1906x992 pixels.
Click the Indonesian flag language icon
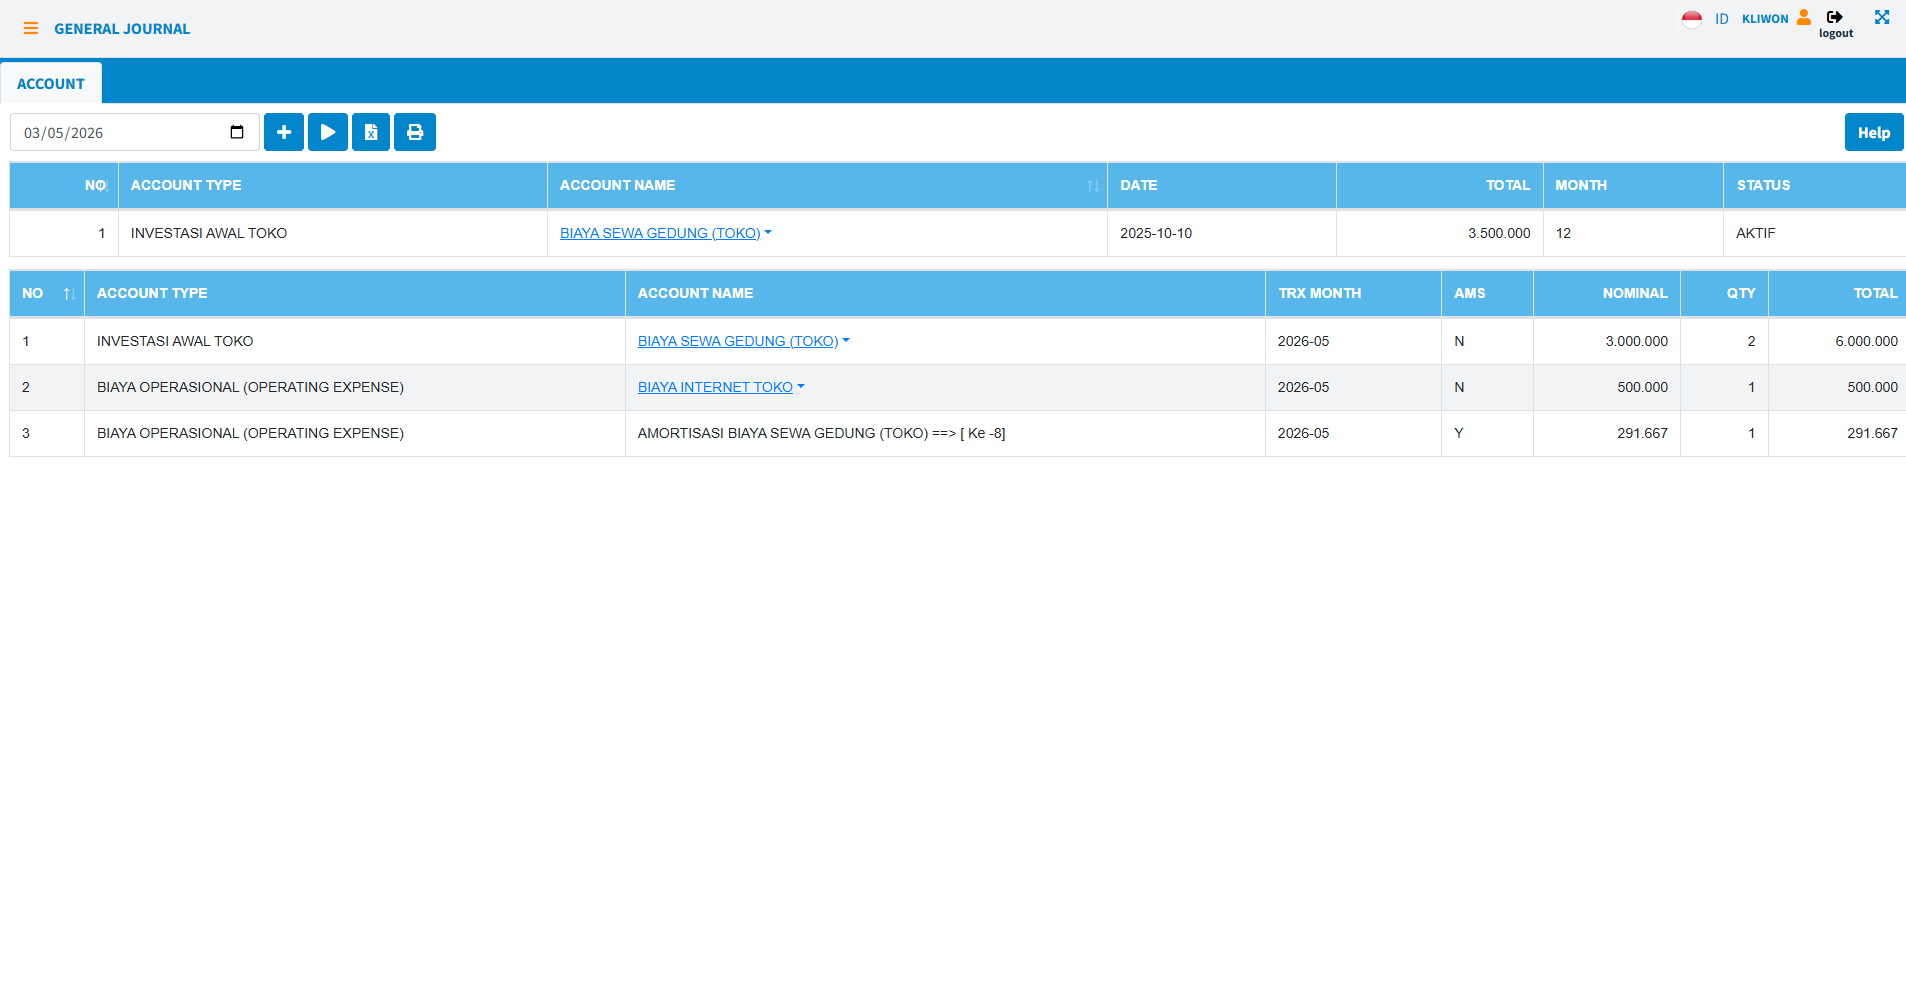point(1692,19)
